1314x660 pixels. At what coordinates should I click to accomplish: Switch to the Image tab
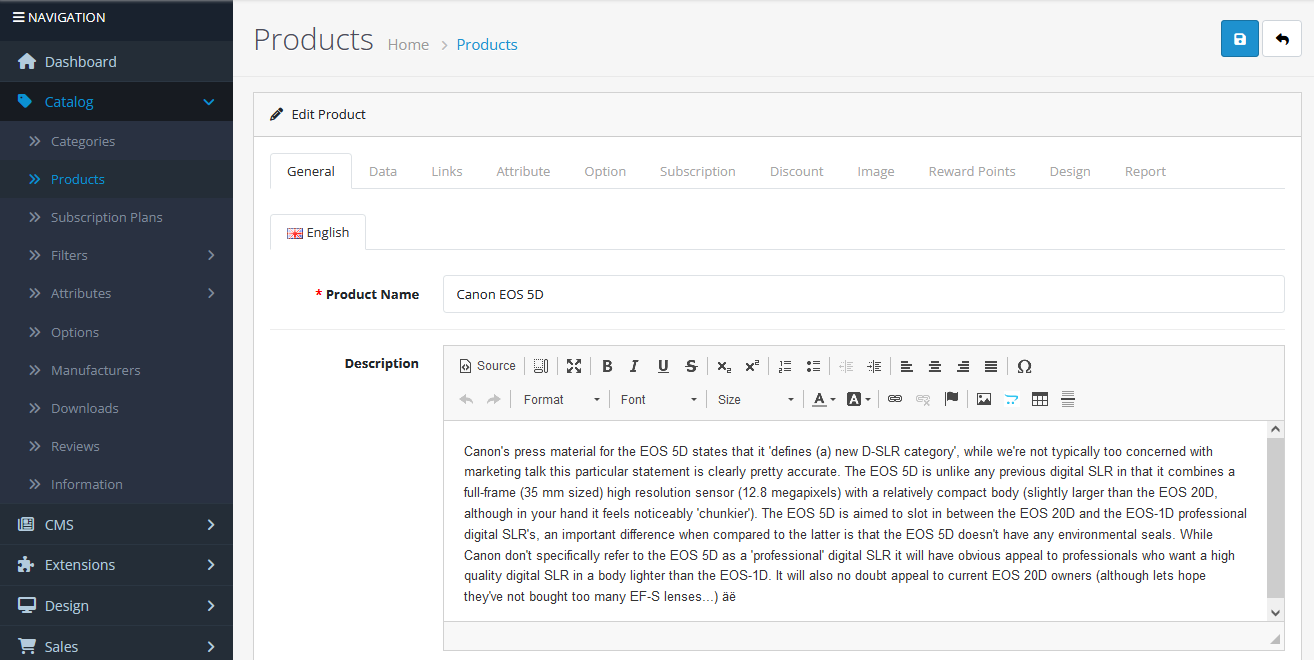876,171
